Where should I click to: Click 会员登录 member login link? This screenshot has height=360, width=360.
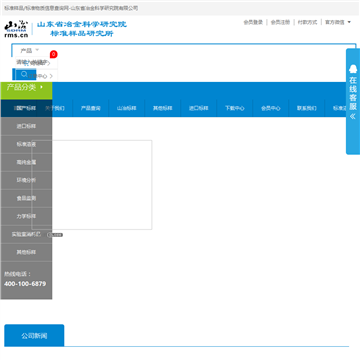click(x=253, y=22)
